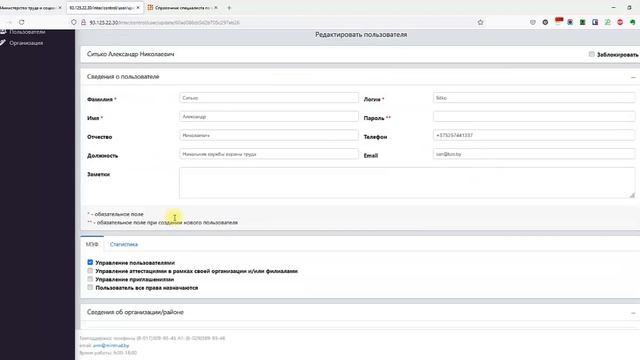Image resolution: width=640 pixels, height=360 pixels.
Task: Click the dark round extension icon
Action: coord(545,22)
